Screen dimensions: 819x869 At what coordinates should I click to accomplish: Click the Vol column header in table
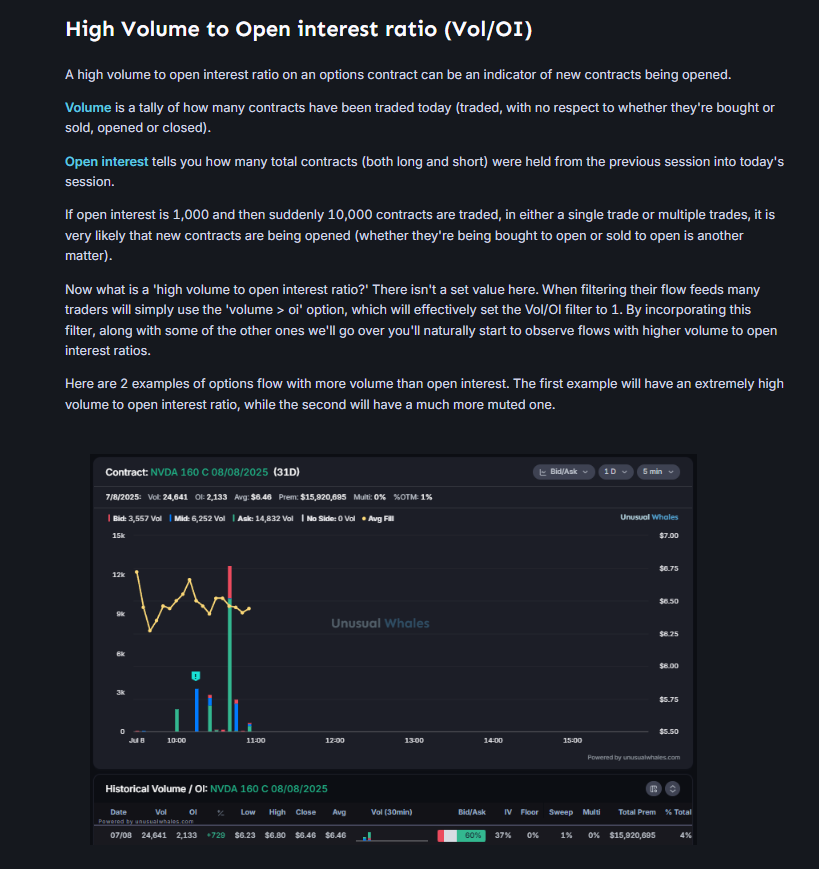pyautogui.click(x=161, y=812)
